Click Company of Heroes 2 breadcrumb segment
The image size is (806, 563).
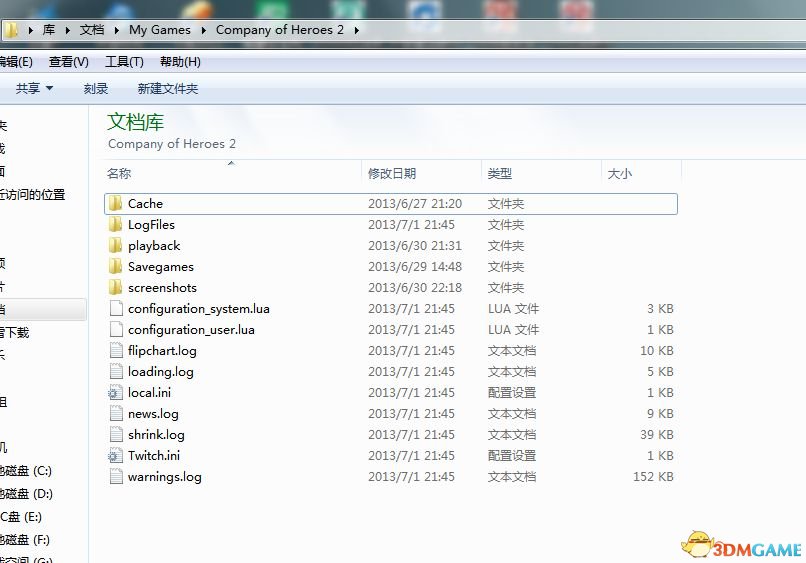(x=280, y=30)
